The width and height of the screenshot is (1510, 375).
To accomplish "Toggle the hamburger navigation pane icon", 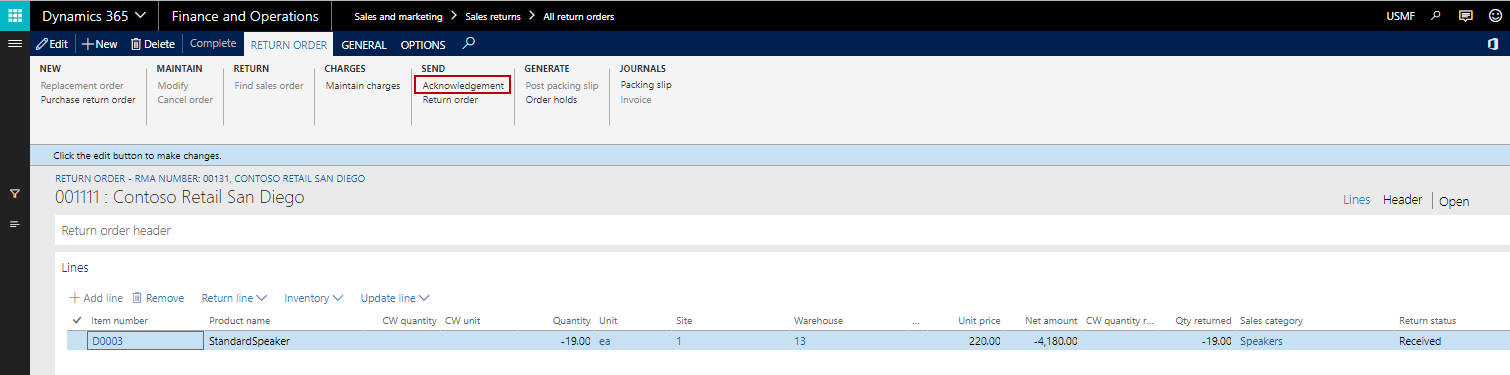I will coord(15,44).
